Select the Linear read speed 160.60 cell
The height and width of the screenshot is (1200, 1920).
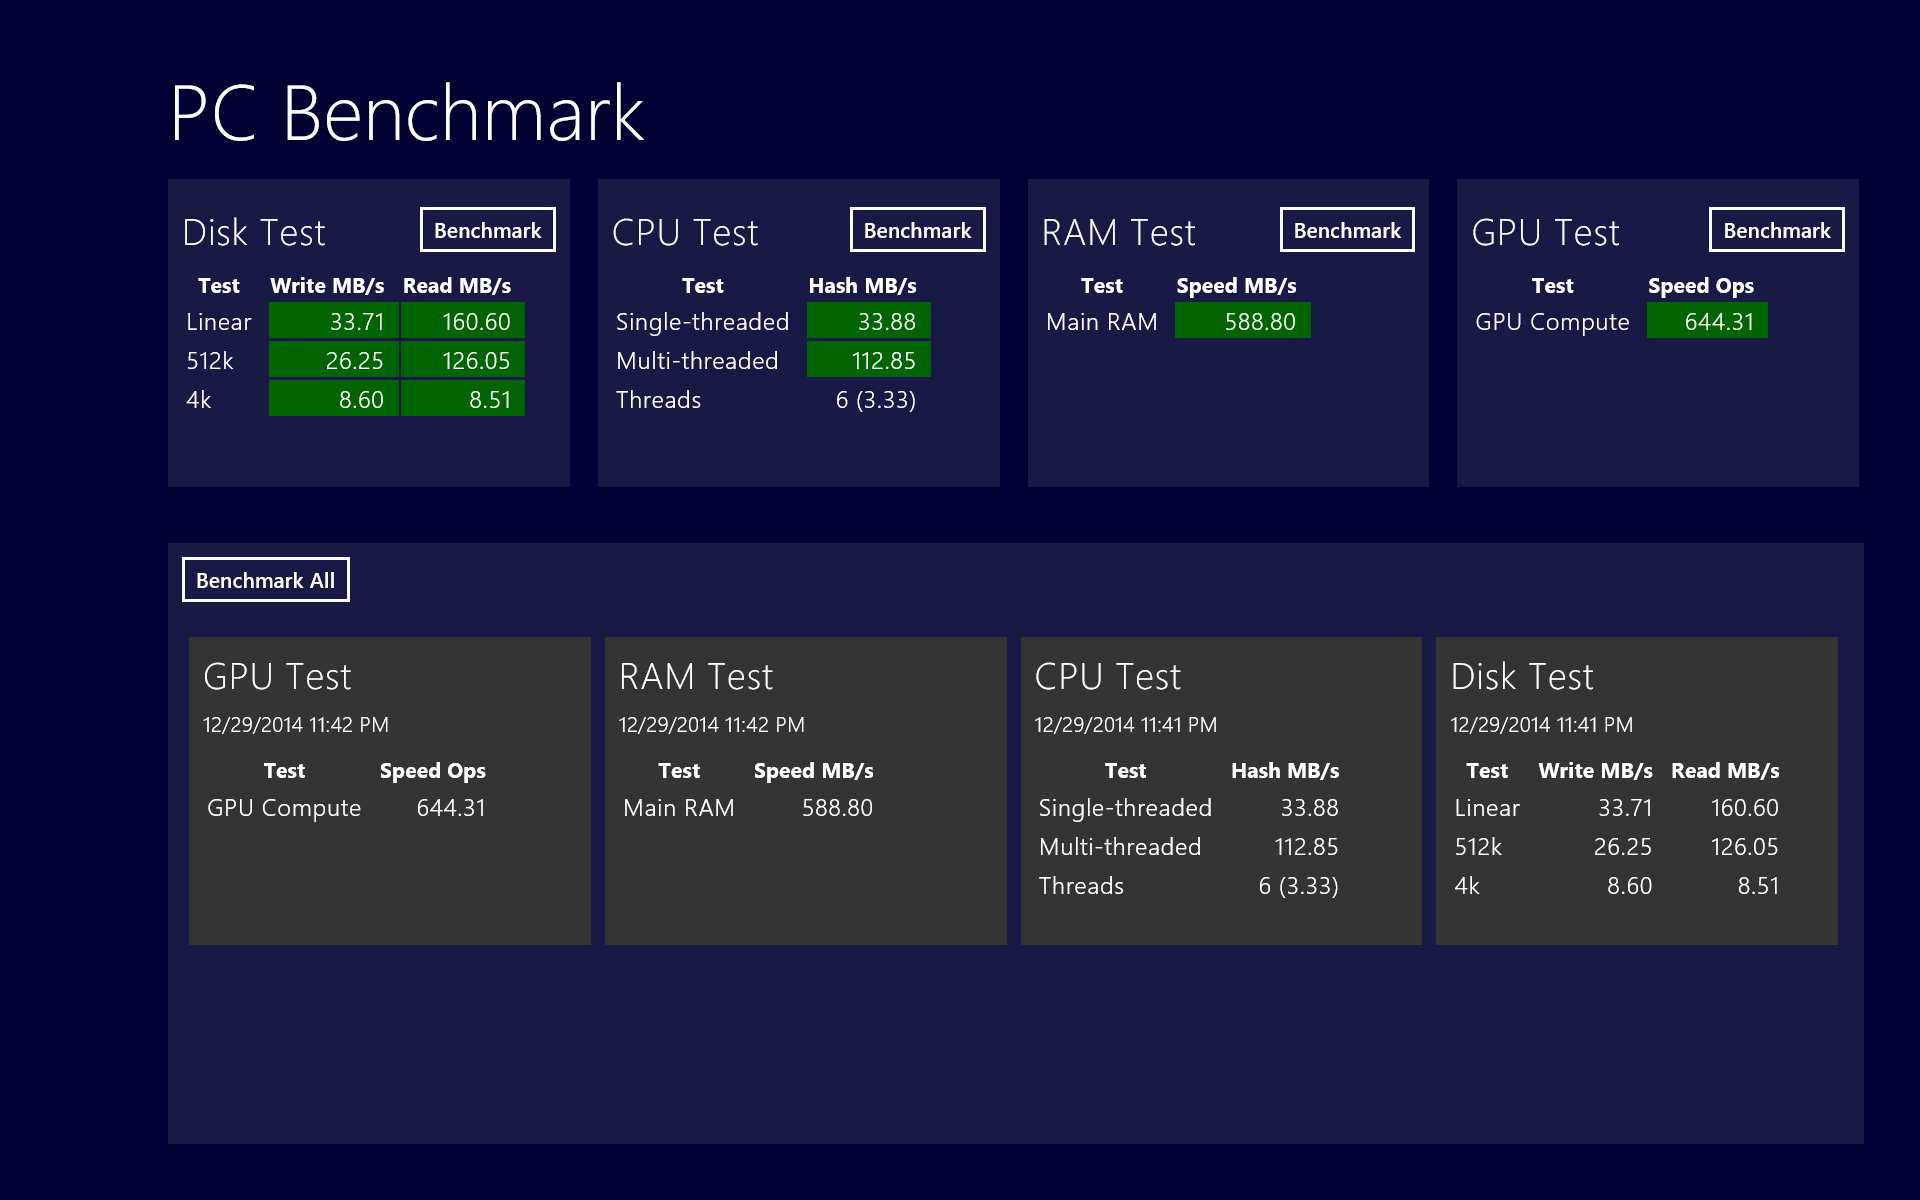pyautogui.click(x=463, y=321)
